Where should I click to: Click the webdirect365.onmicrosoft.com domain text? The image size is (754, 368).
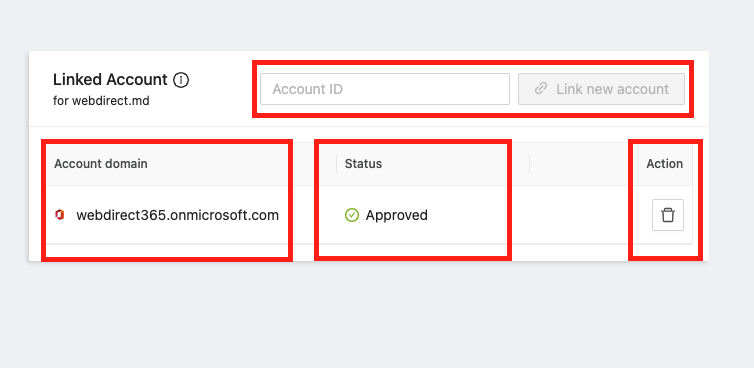coord(177,215)
